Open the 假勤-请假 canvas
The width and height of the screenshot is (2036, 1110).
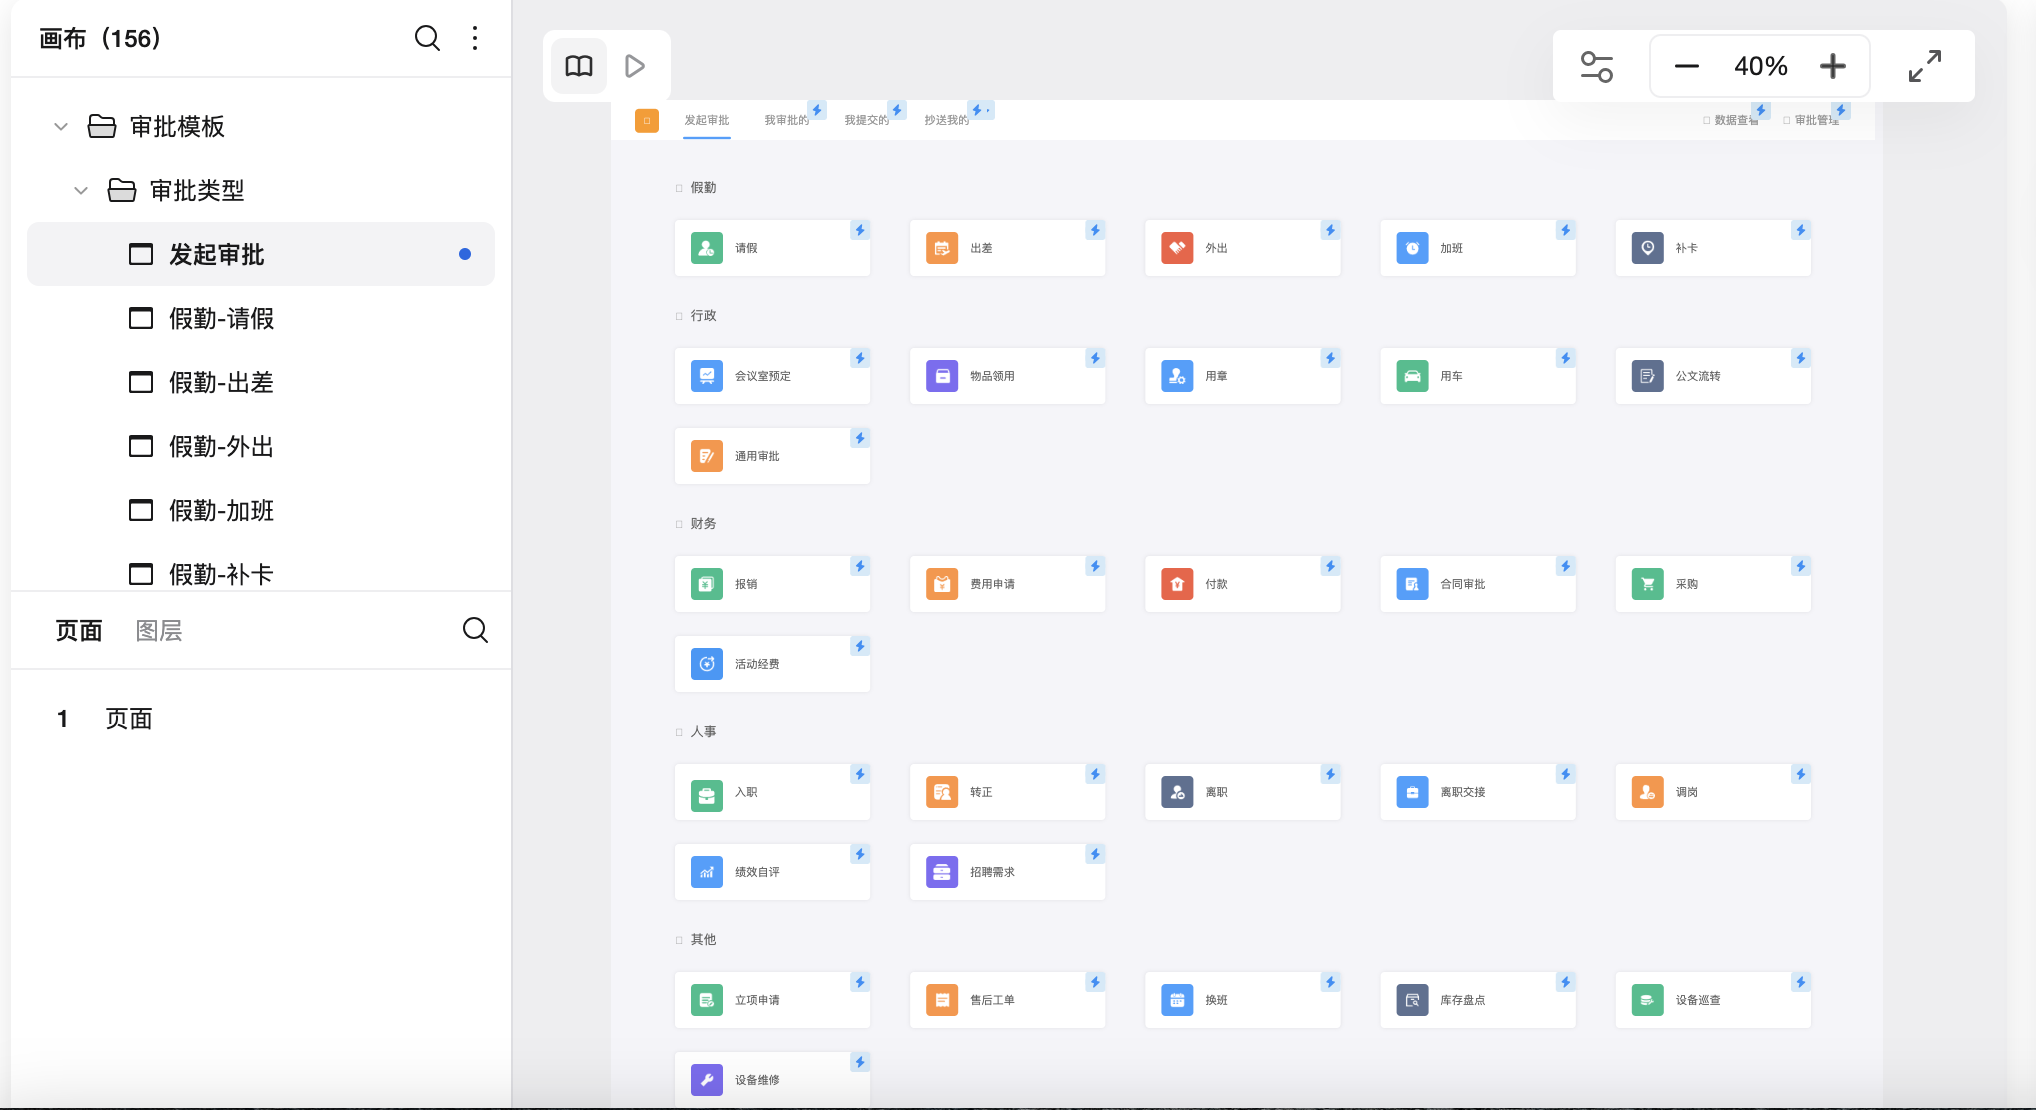(x=261, y=318)
